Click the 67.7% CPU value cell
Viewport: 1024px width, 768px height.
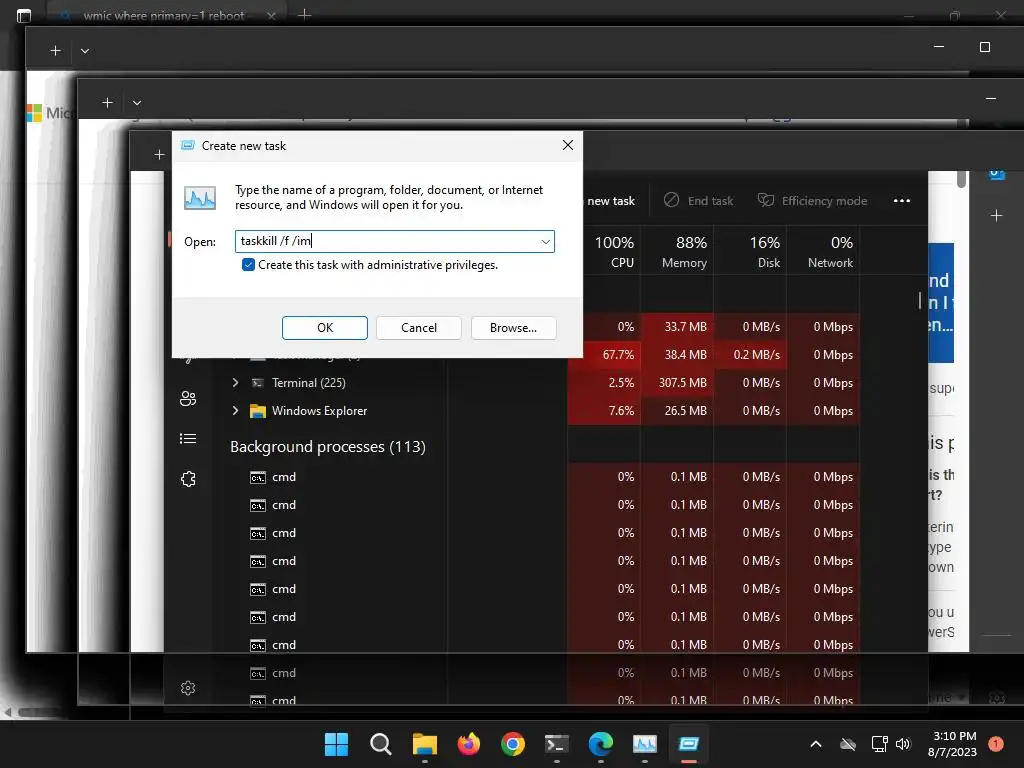pyautogui.click(x=604, y=355)
